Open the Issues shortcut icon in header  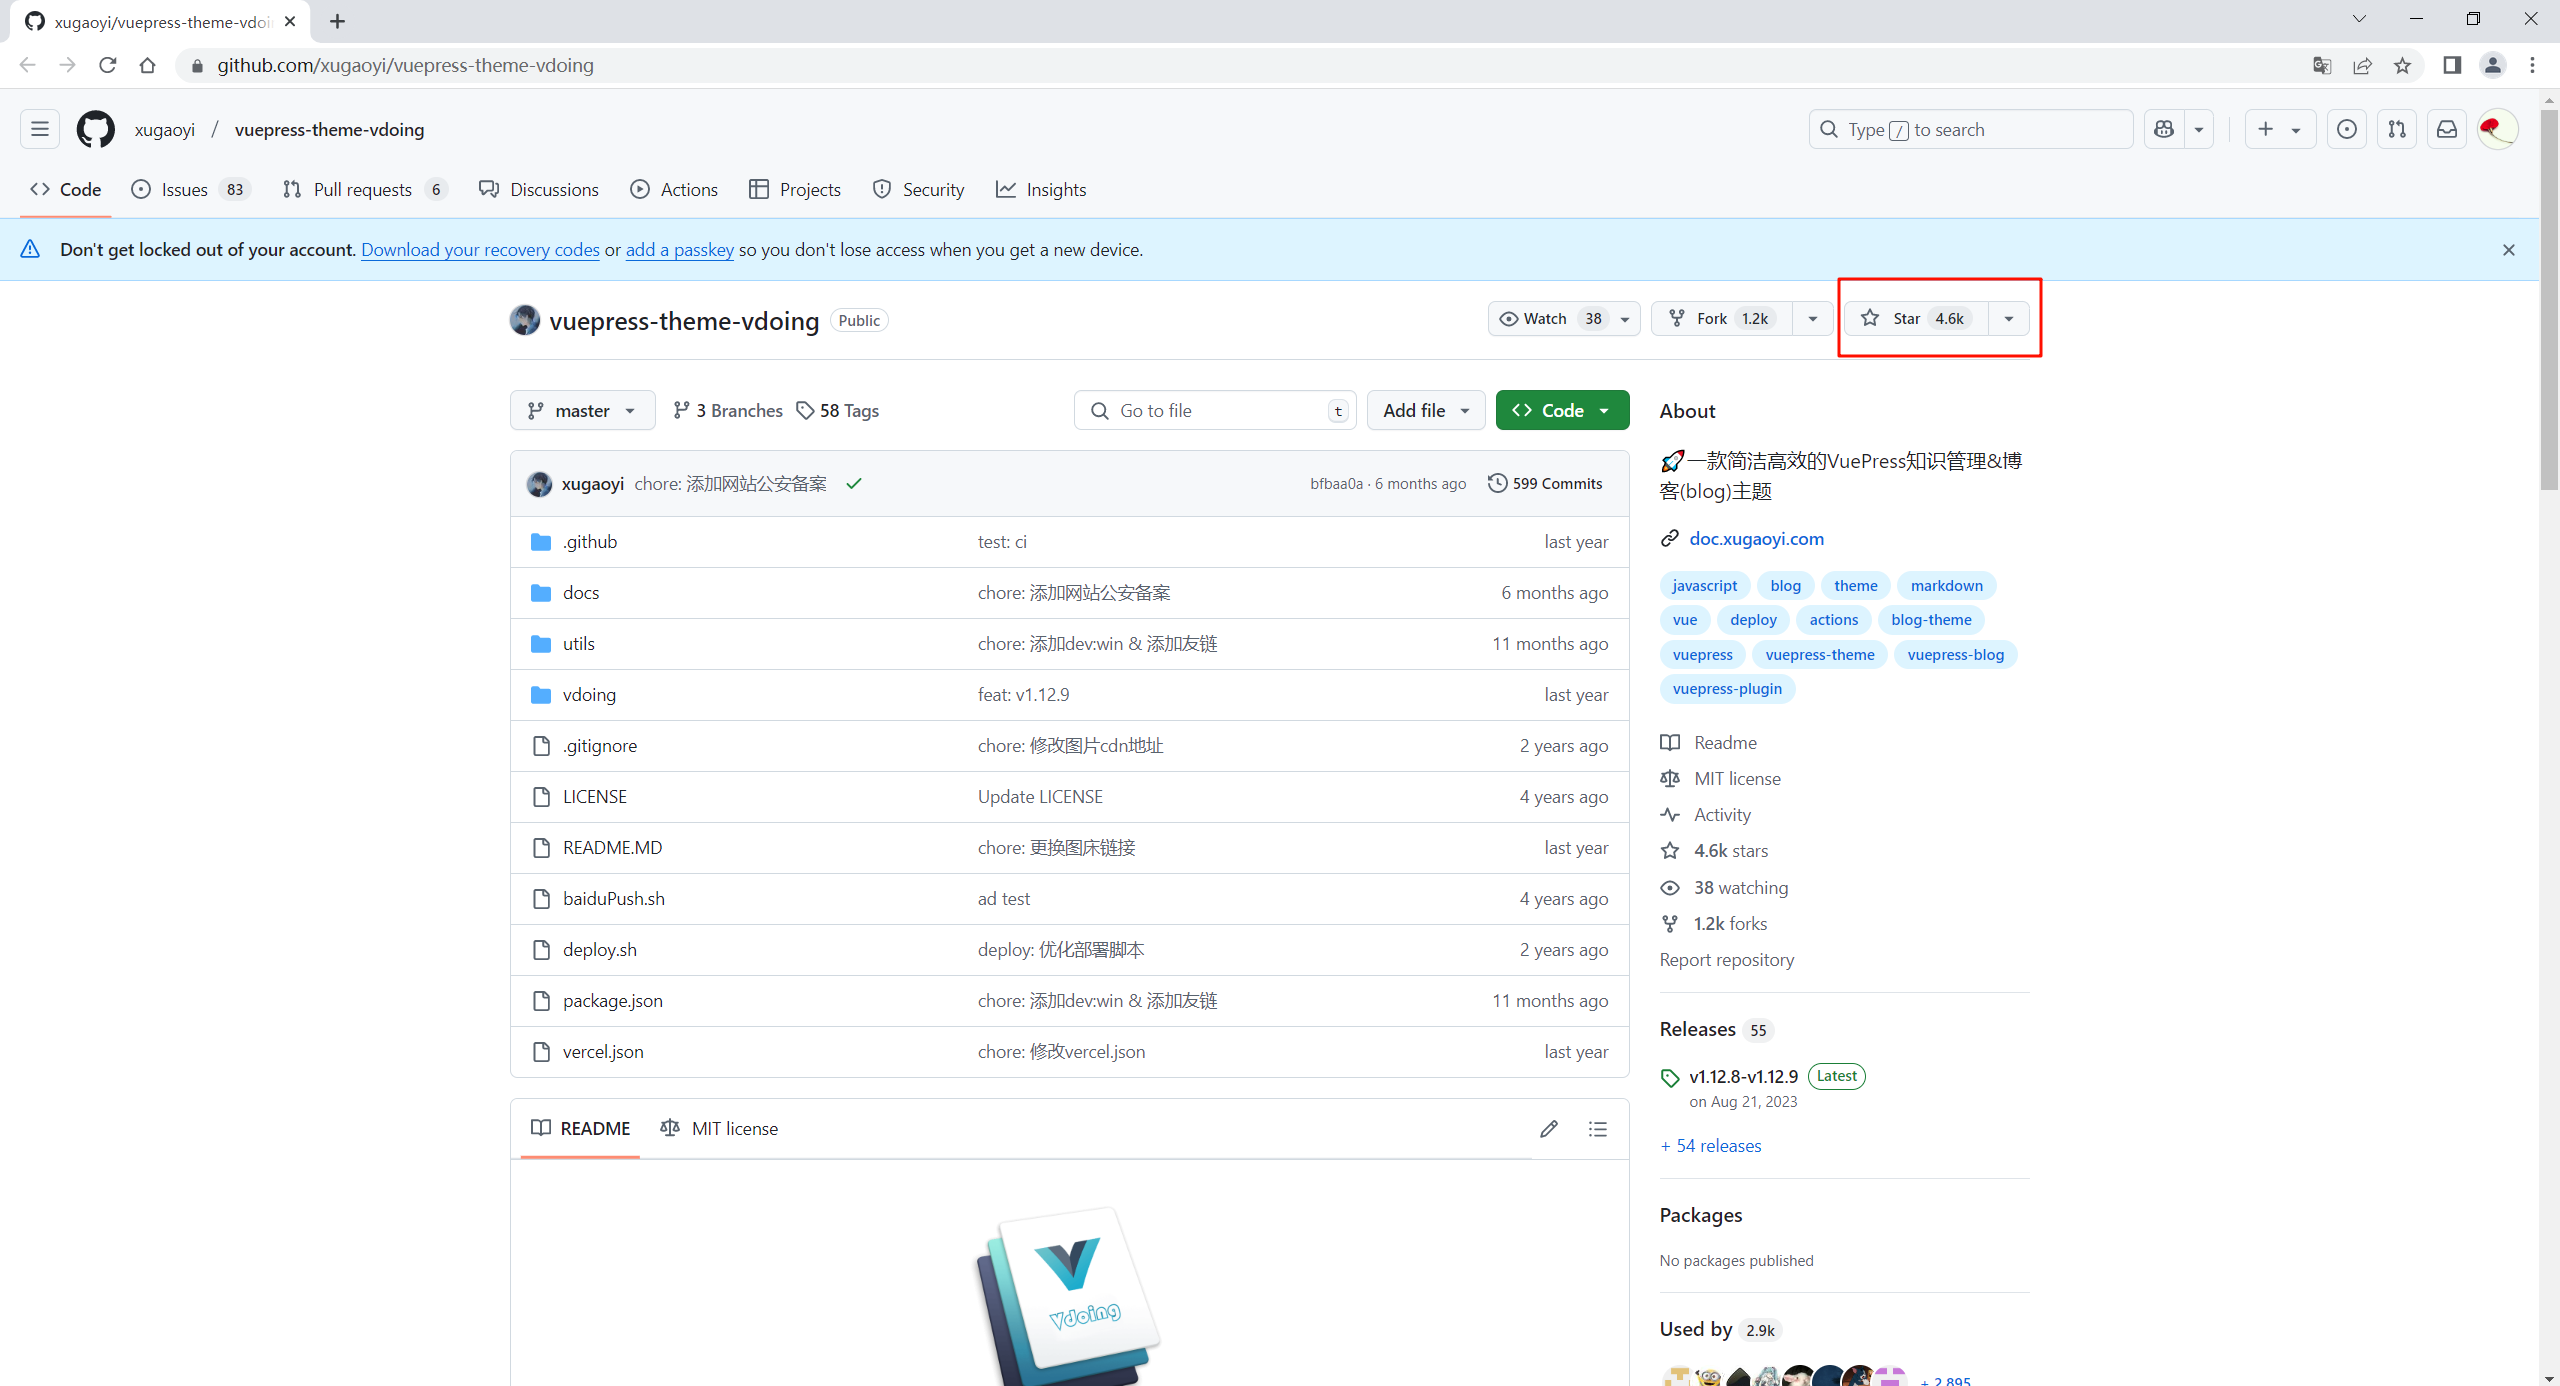click(2347, 129)
